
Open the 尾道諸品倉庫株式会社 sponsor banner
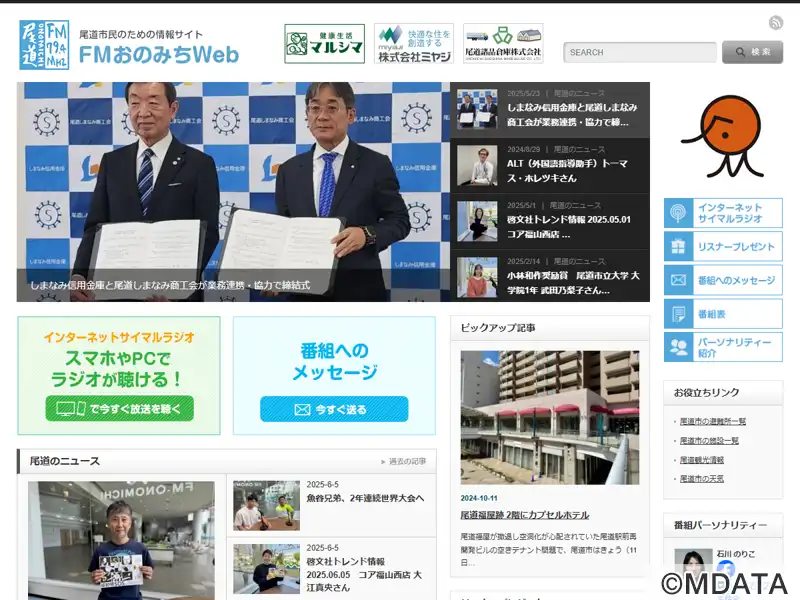pyautogui.click(x=503, y=44)
